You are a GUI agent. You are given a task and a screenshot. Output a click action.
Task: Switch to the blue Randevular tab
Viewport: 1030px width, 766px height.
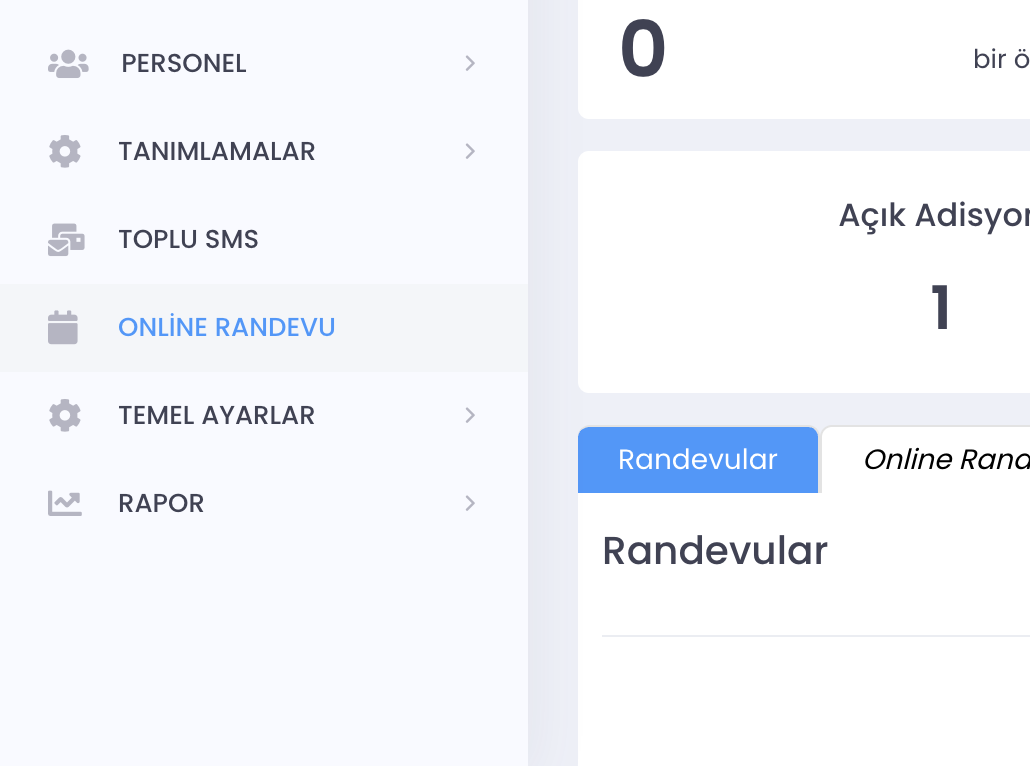(x=698, y=460)
